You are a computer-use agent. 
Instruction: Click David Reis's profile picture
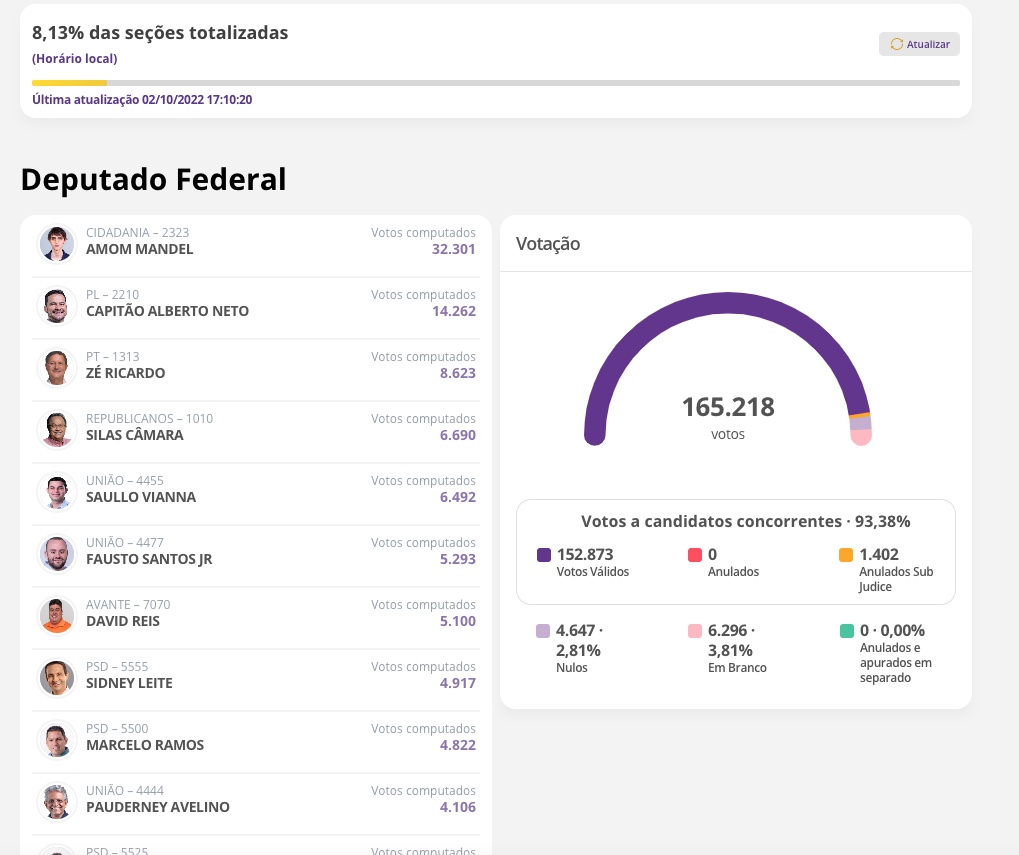(x=57, y=615)
